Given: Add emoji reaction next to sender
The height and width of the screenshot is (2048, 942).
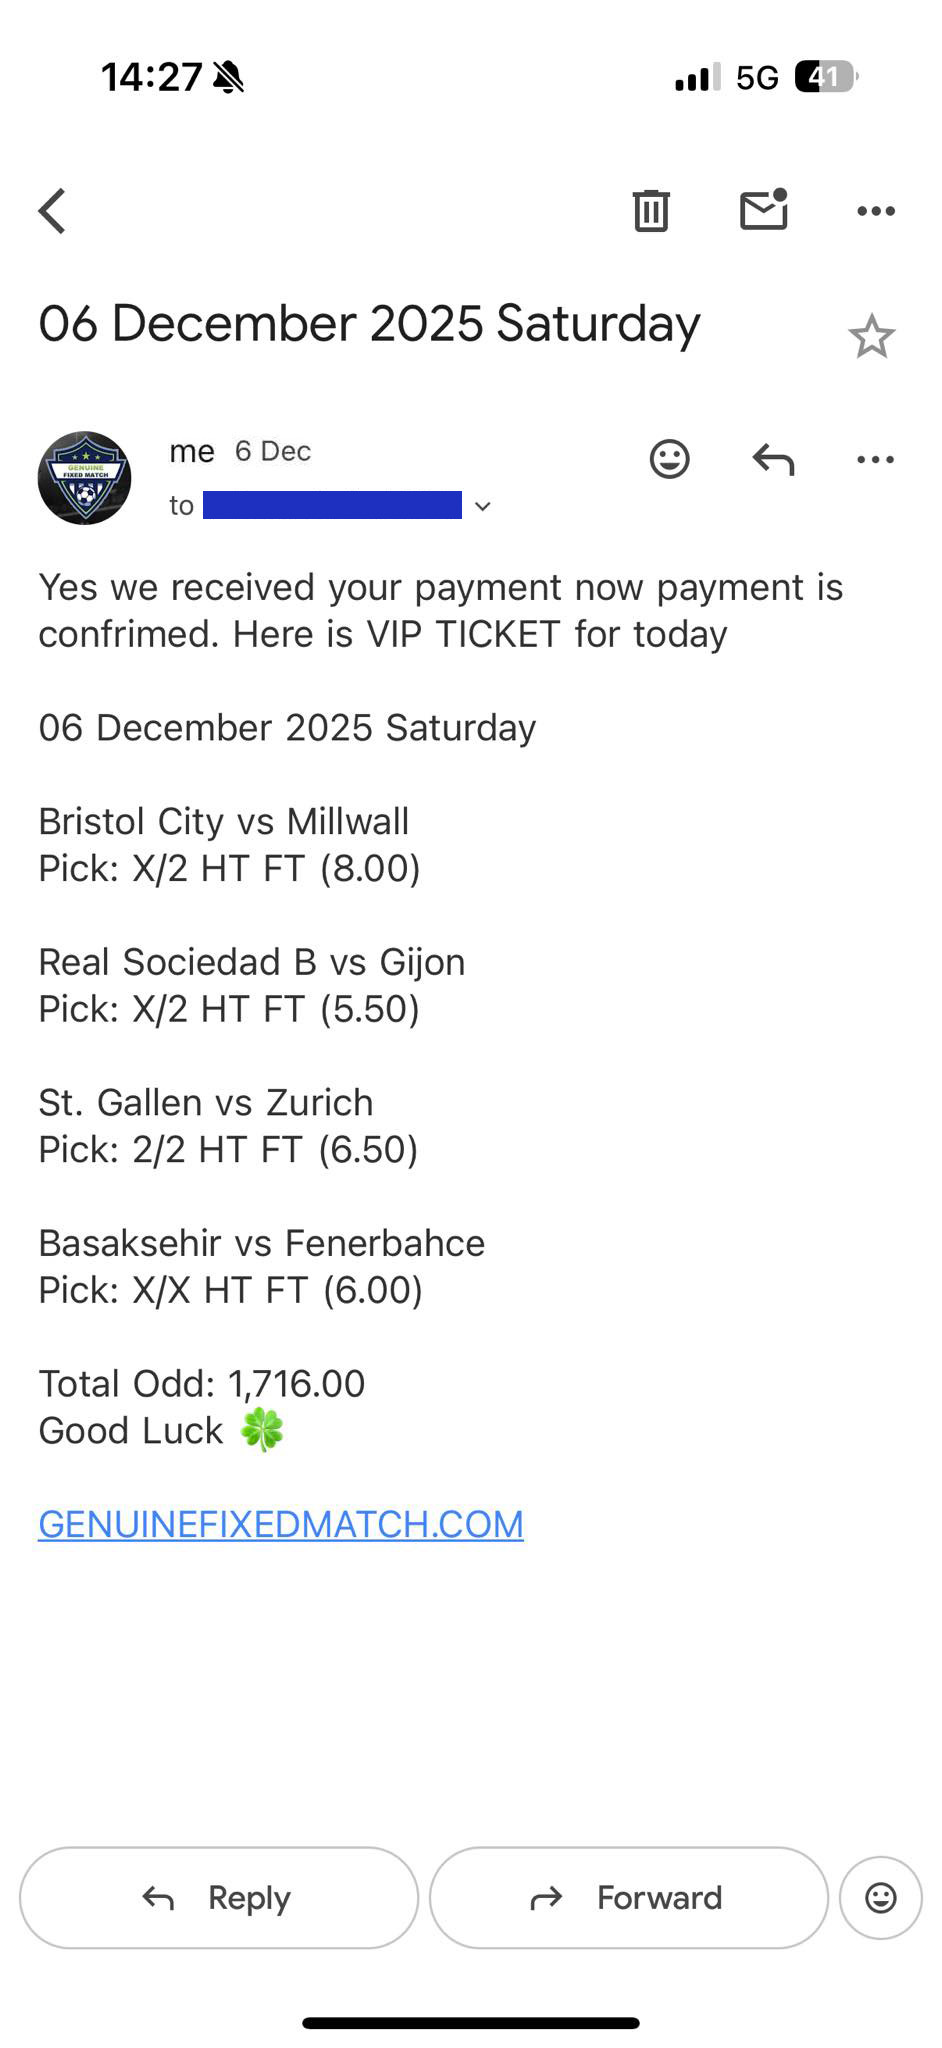Looking at the screenshot, I should (669, 459).
